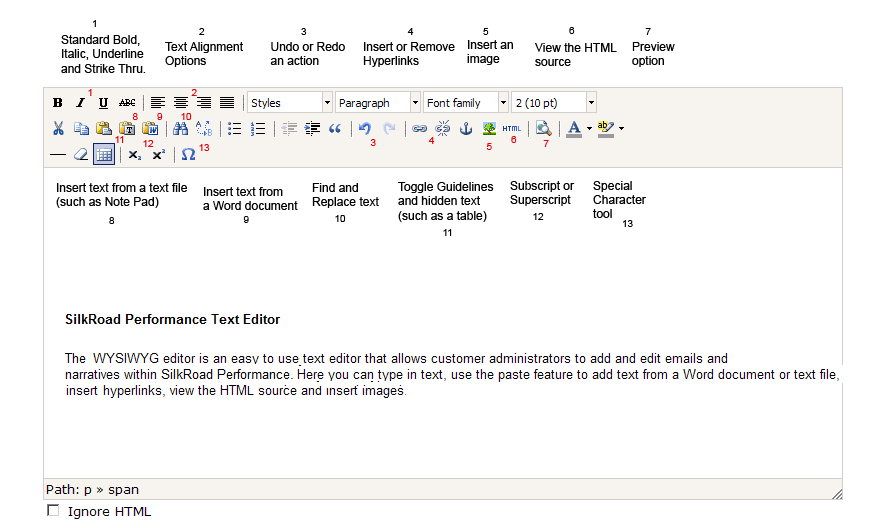Click 'Special Character tool' label
This screenshot has height=528, width=889.
(619, 200)
